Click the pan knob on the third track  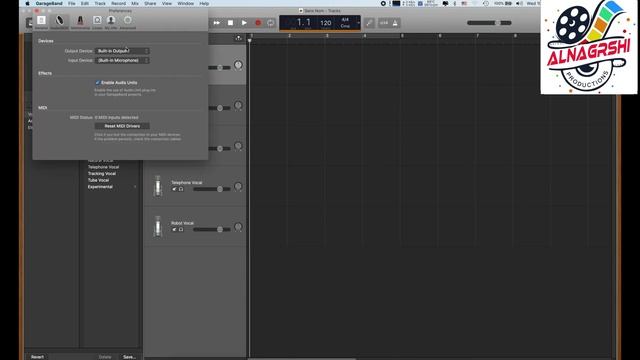(238, 146)
